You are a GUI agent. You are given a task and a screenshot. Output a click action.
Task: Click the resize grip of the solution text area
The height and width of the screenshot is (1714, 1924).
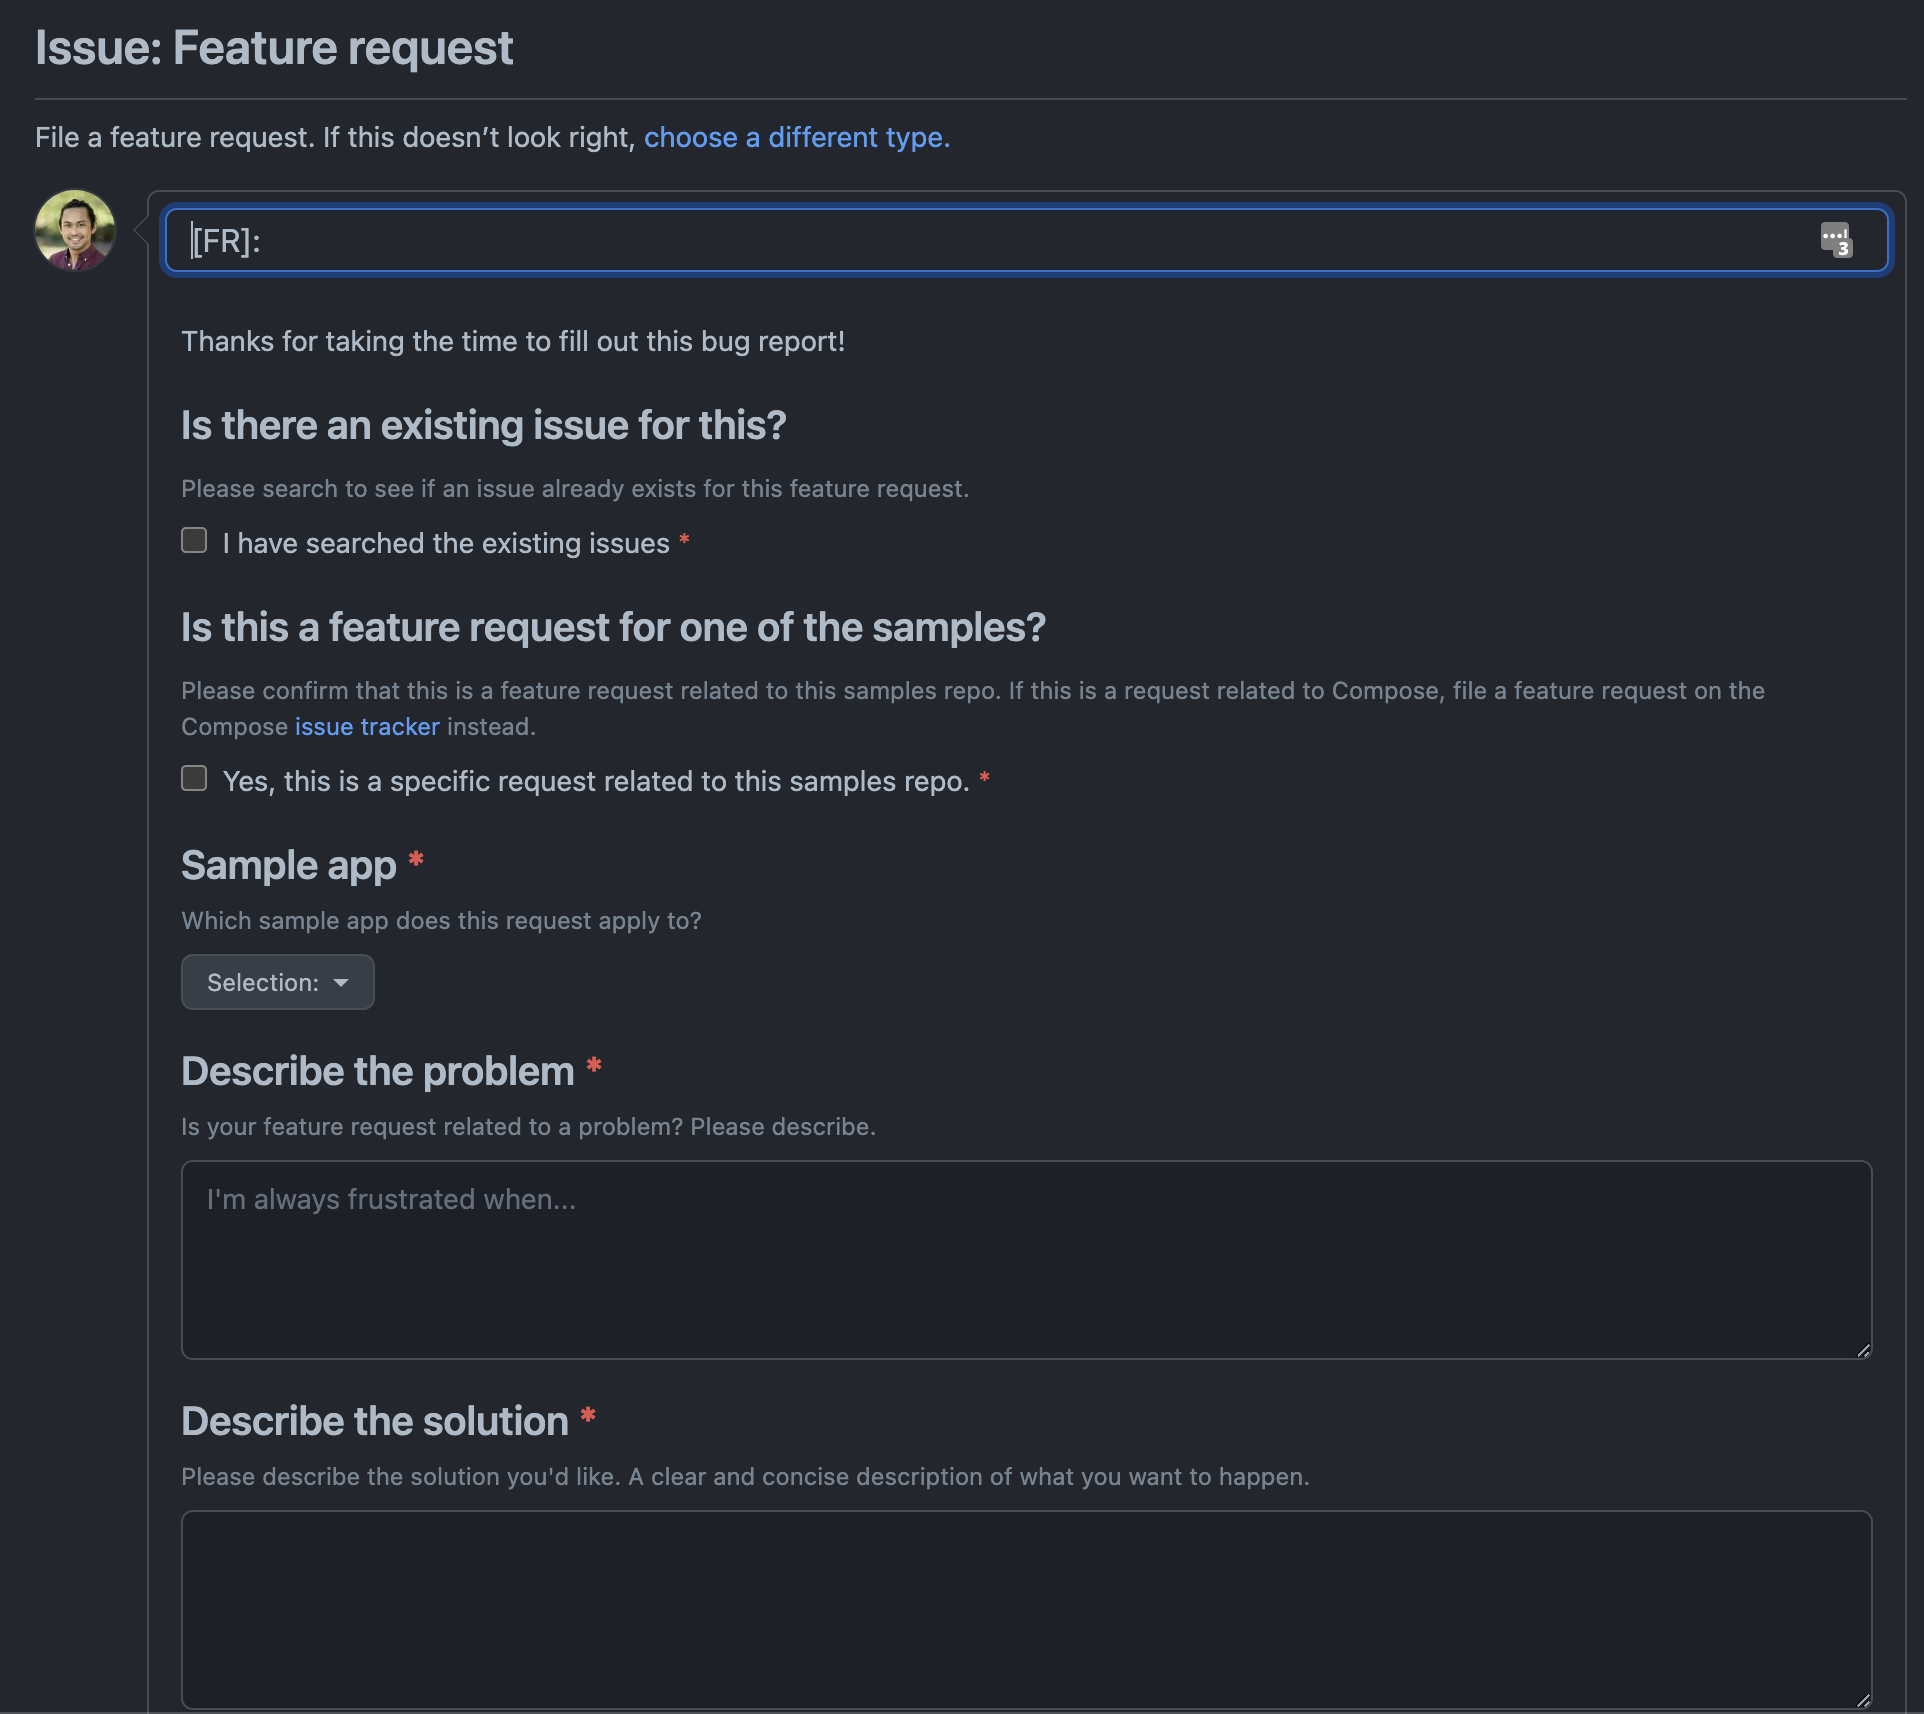[x=1863, y=1700]
